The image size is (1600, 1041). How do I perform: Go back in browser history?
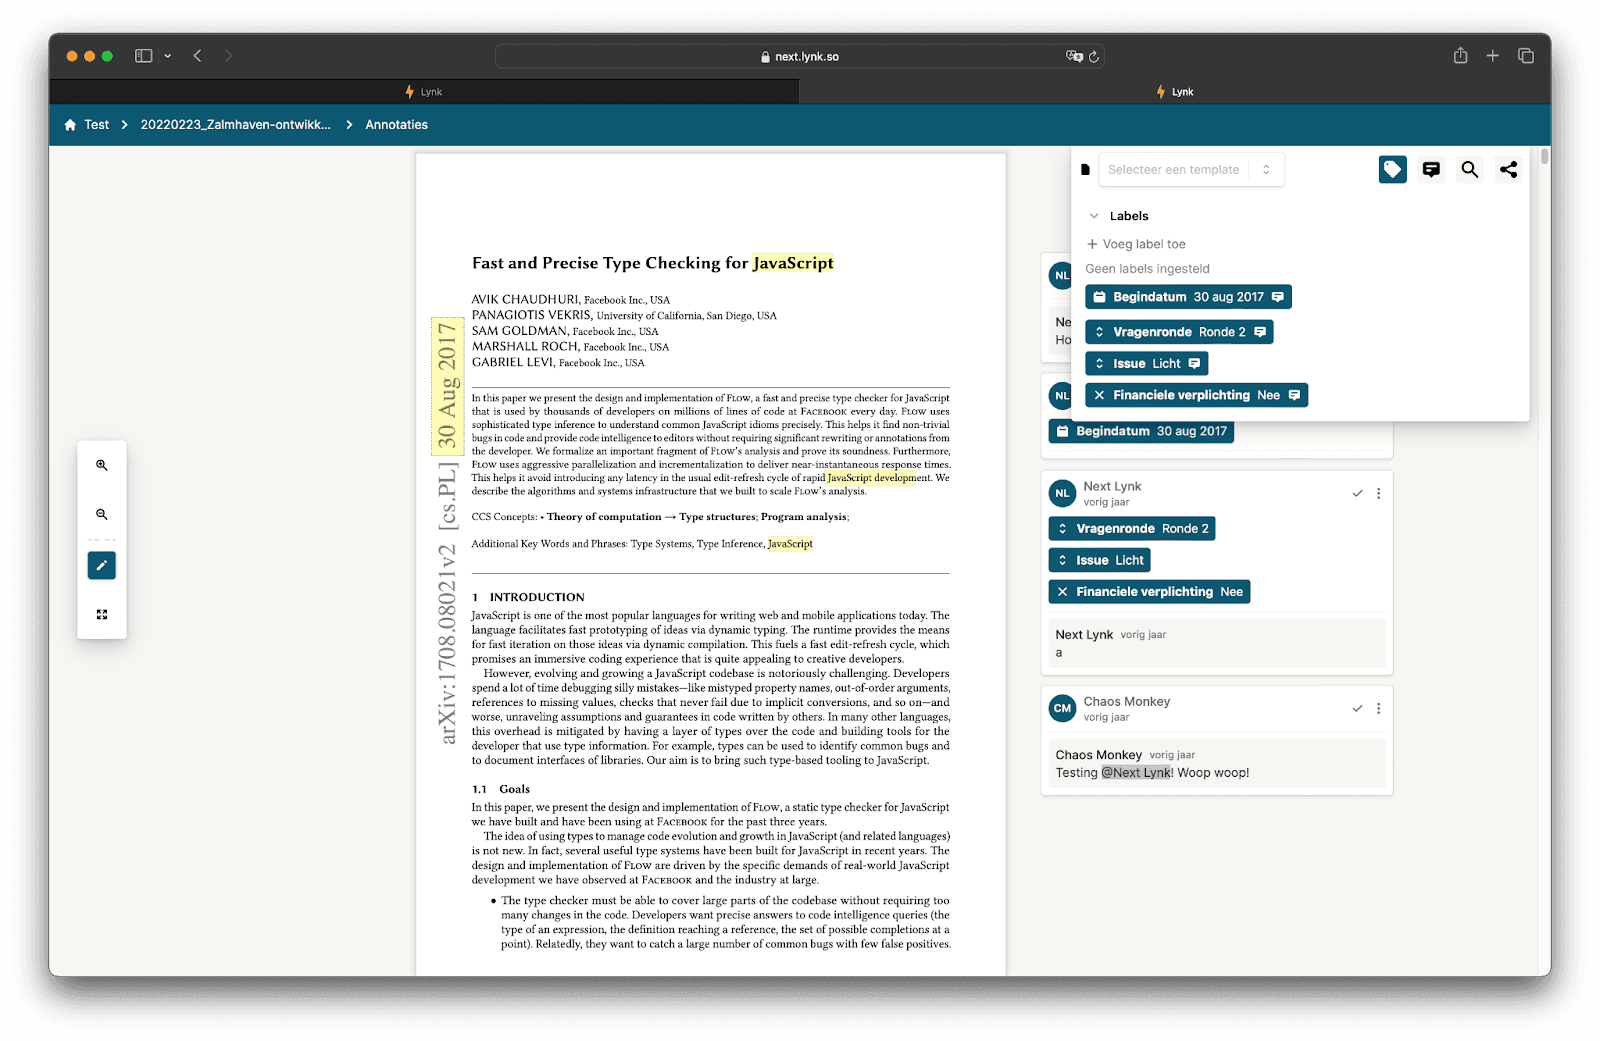pos(198,56)
